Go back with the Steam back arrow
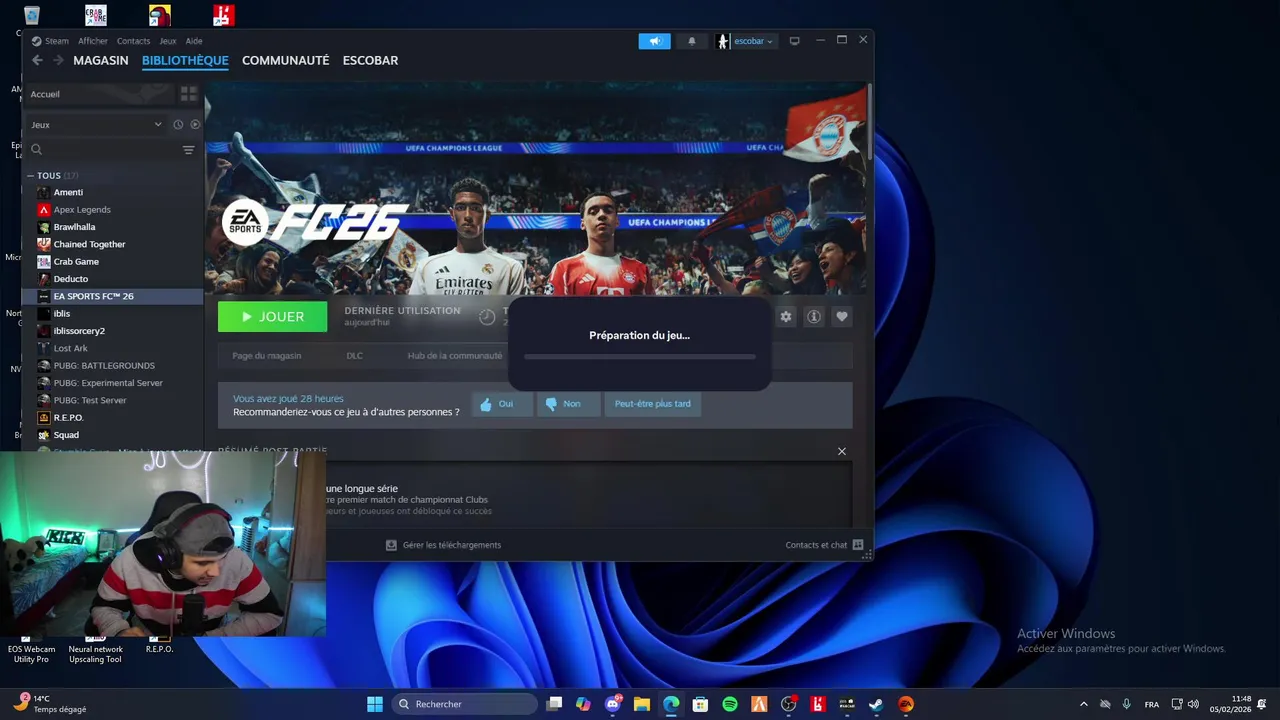 coord(37,60)
